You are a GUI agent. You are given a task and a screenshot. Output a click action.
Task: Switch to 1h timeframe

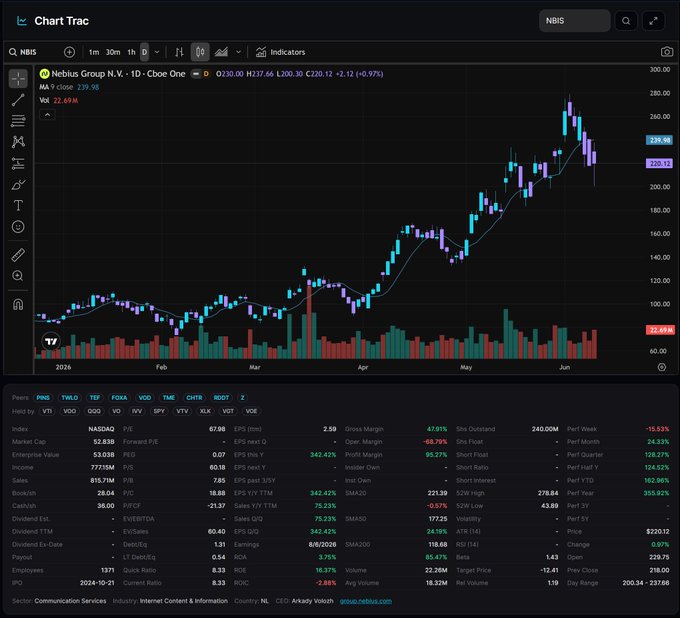(x=131, y=52)
